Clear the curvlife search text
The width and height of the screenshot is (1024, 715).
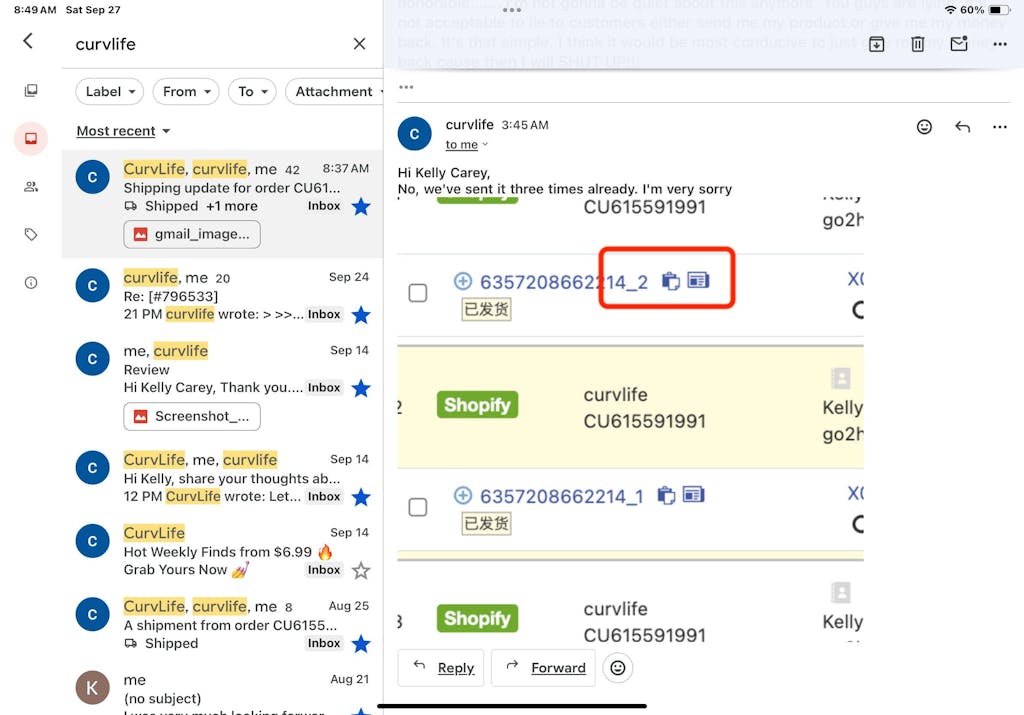[x=359, y=44]
